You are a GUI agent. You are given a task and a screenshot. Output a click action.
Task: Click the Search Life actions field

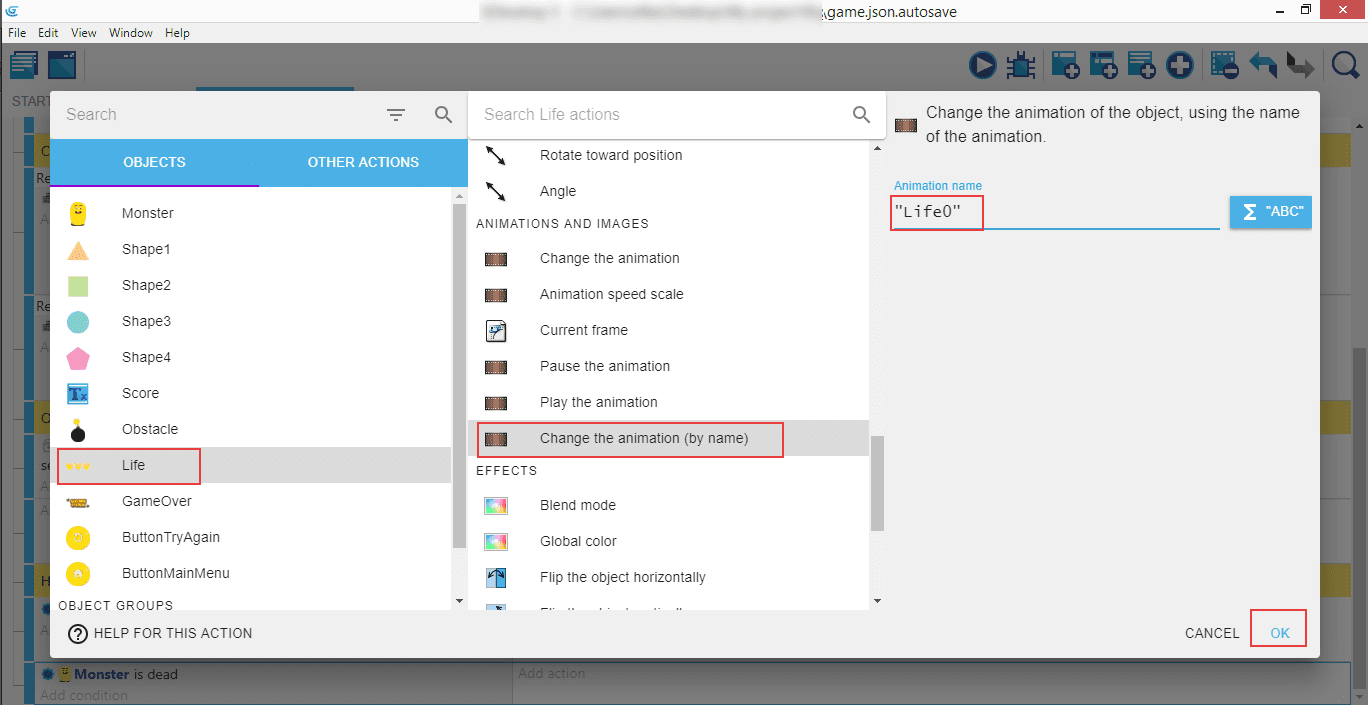tap(660, 115)
